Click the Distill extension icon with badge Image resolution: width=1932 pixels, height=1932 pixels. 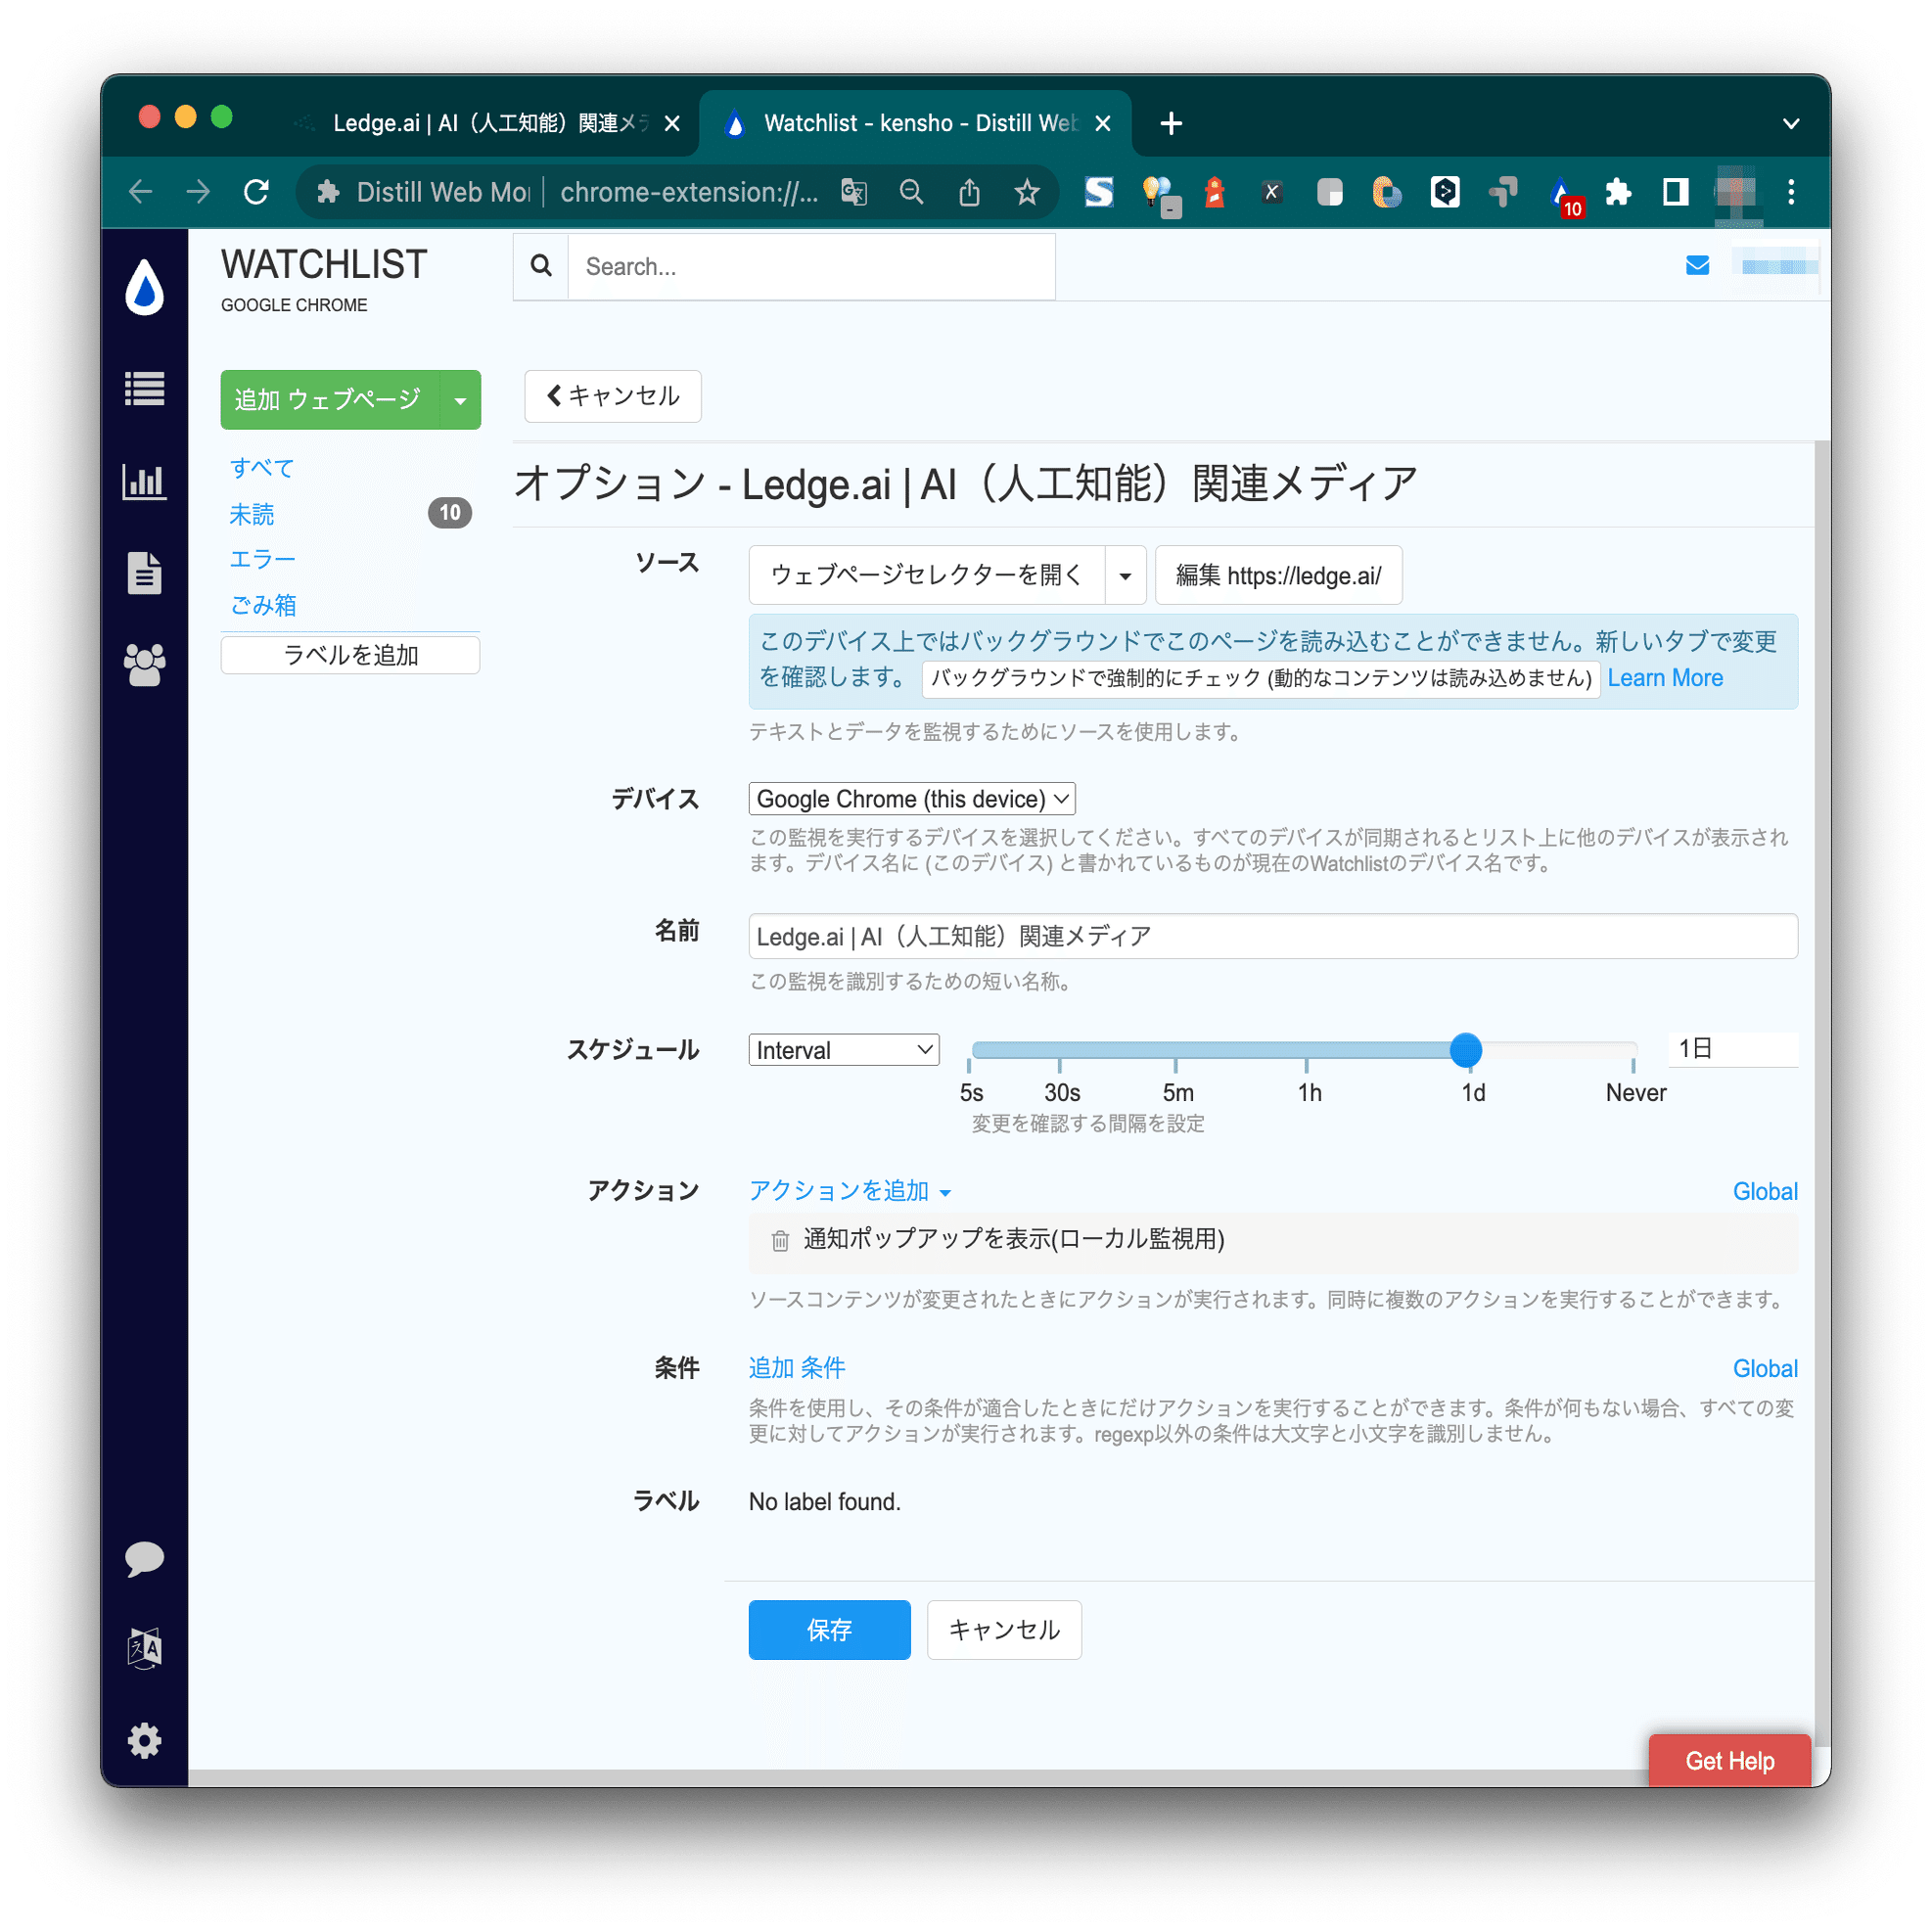point(1561,192)
